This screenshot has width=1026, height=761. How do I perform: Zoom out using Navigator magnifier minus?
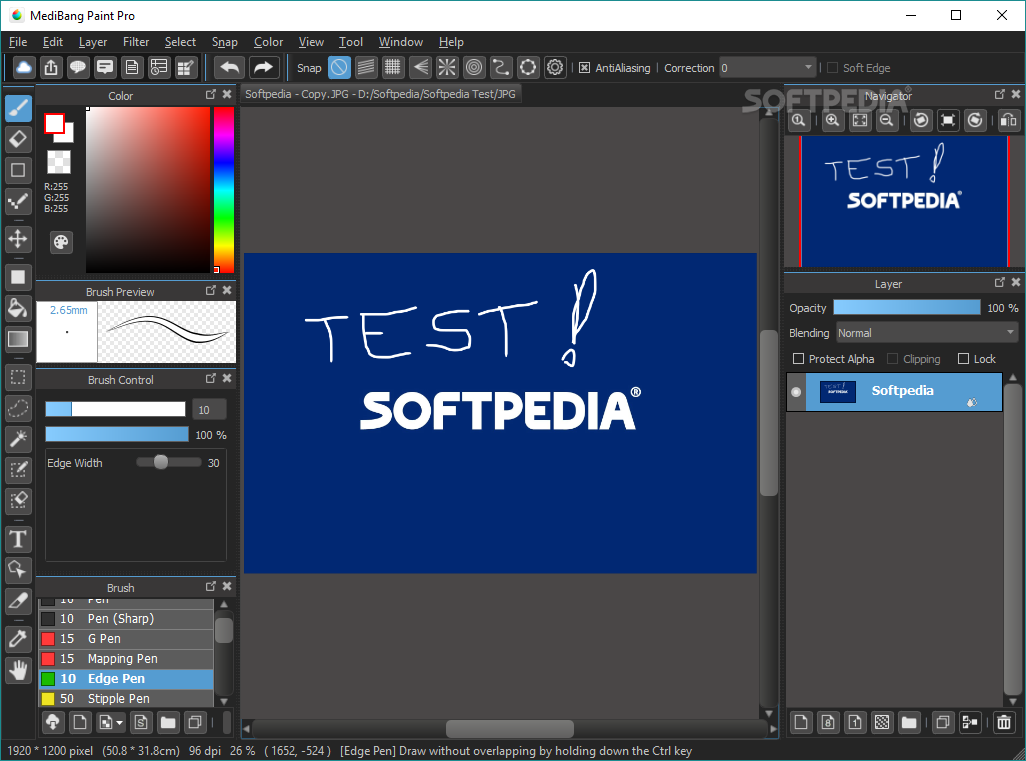[887, 120]
